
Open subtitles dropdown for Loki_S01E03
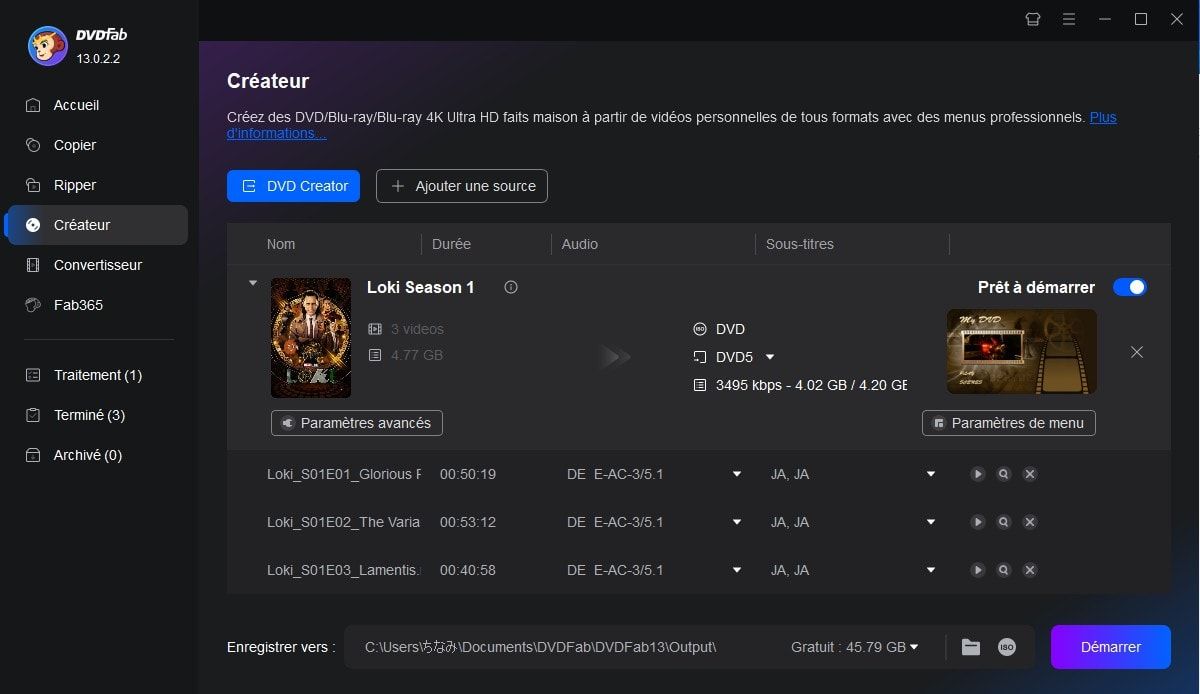click(x=931, y=570)
